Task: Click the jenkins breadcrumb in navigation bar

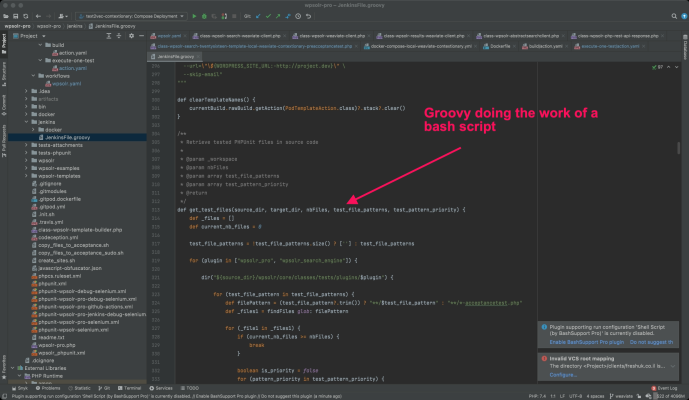Action: [74, 26]
